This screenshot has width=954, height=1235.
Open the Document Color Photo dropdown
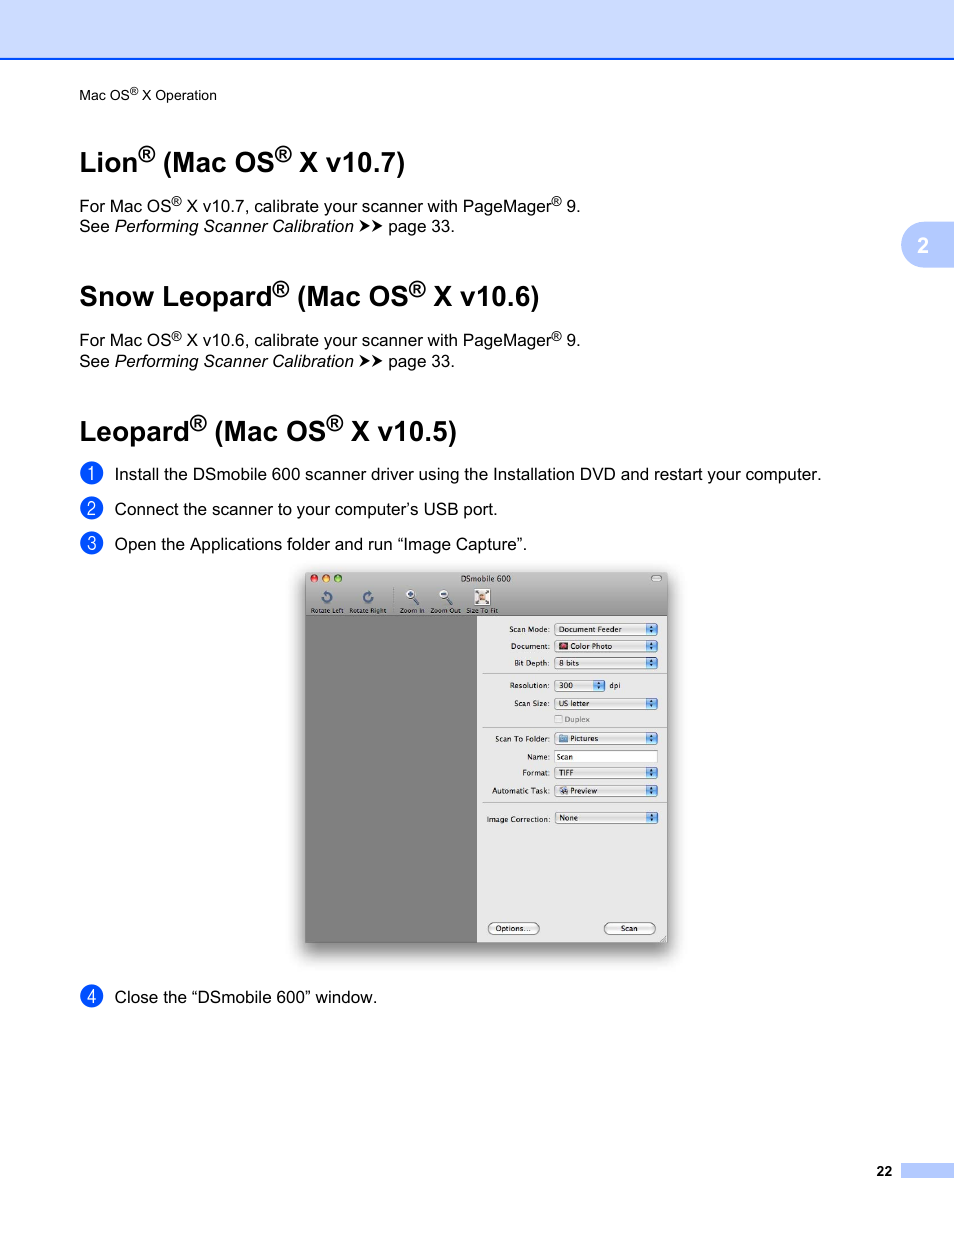pyautogui.click(x=606, y=646)
